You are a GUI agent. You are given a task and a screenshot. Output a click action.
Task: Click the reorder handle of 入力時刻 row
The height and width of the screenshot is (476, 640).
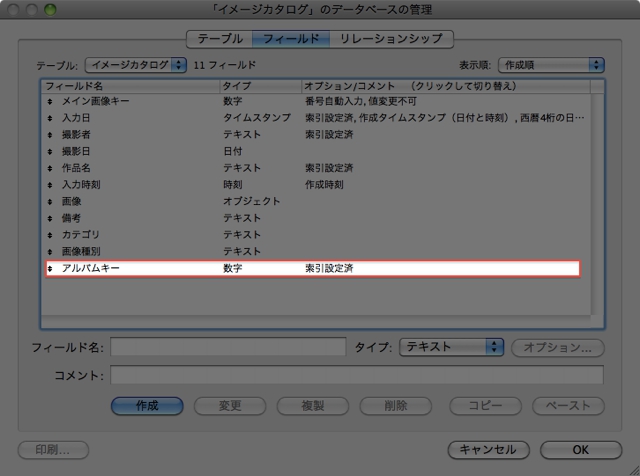[50, 185]
